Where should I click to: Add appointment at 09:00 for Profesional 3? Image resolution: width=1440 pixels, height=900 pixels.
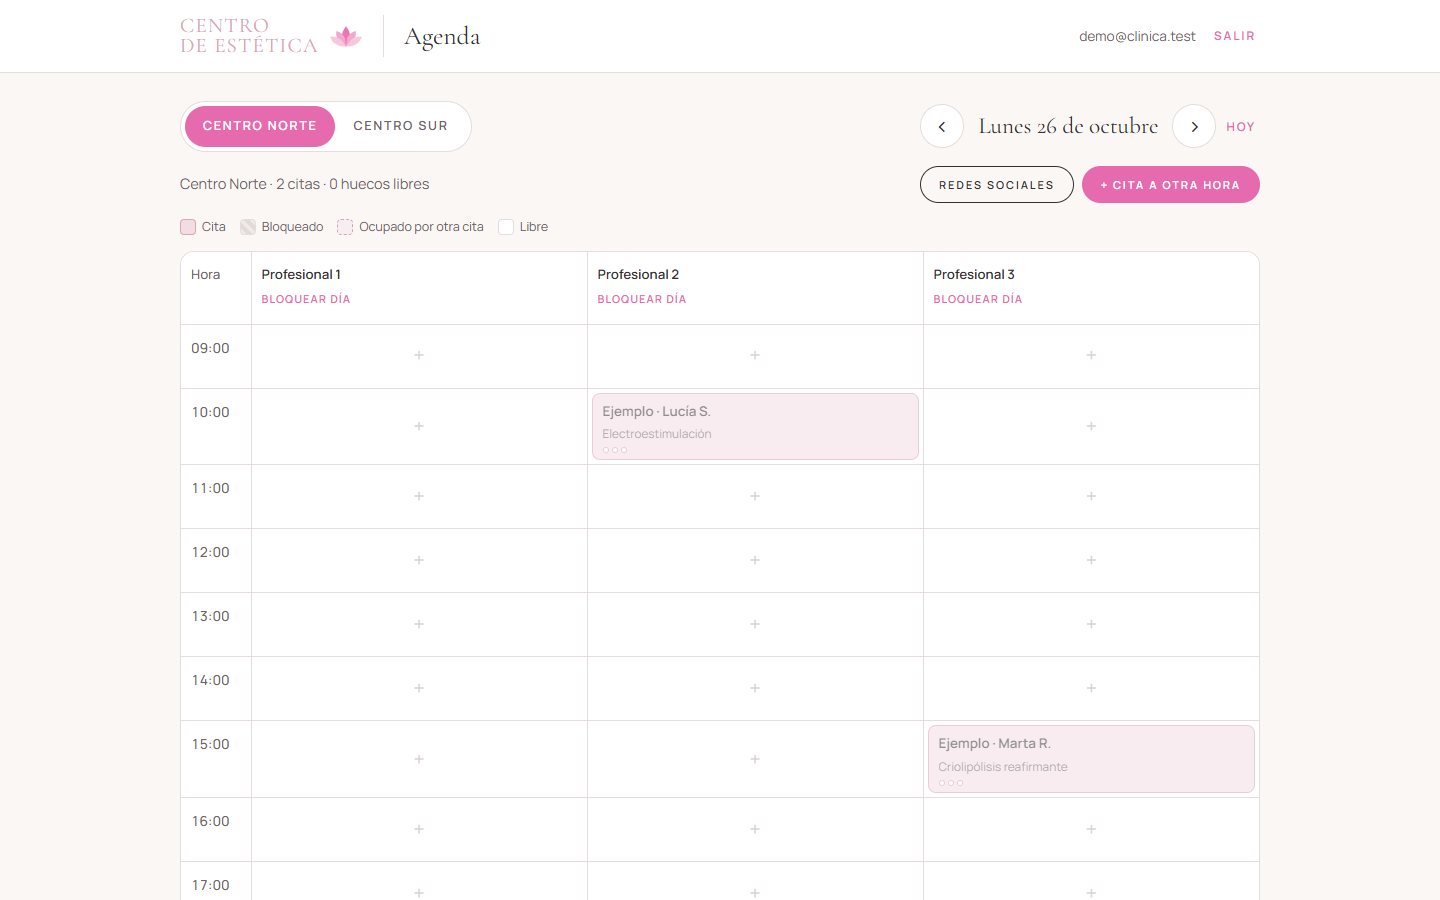[x=1091, y=356]
